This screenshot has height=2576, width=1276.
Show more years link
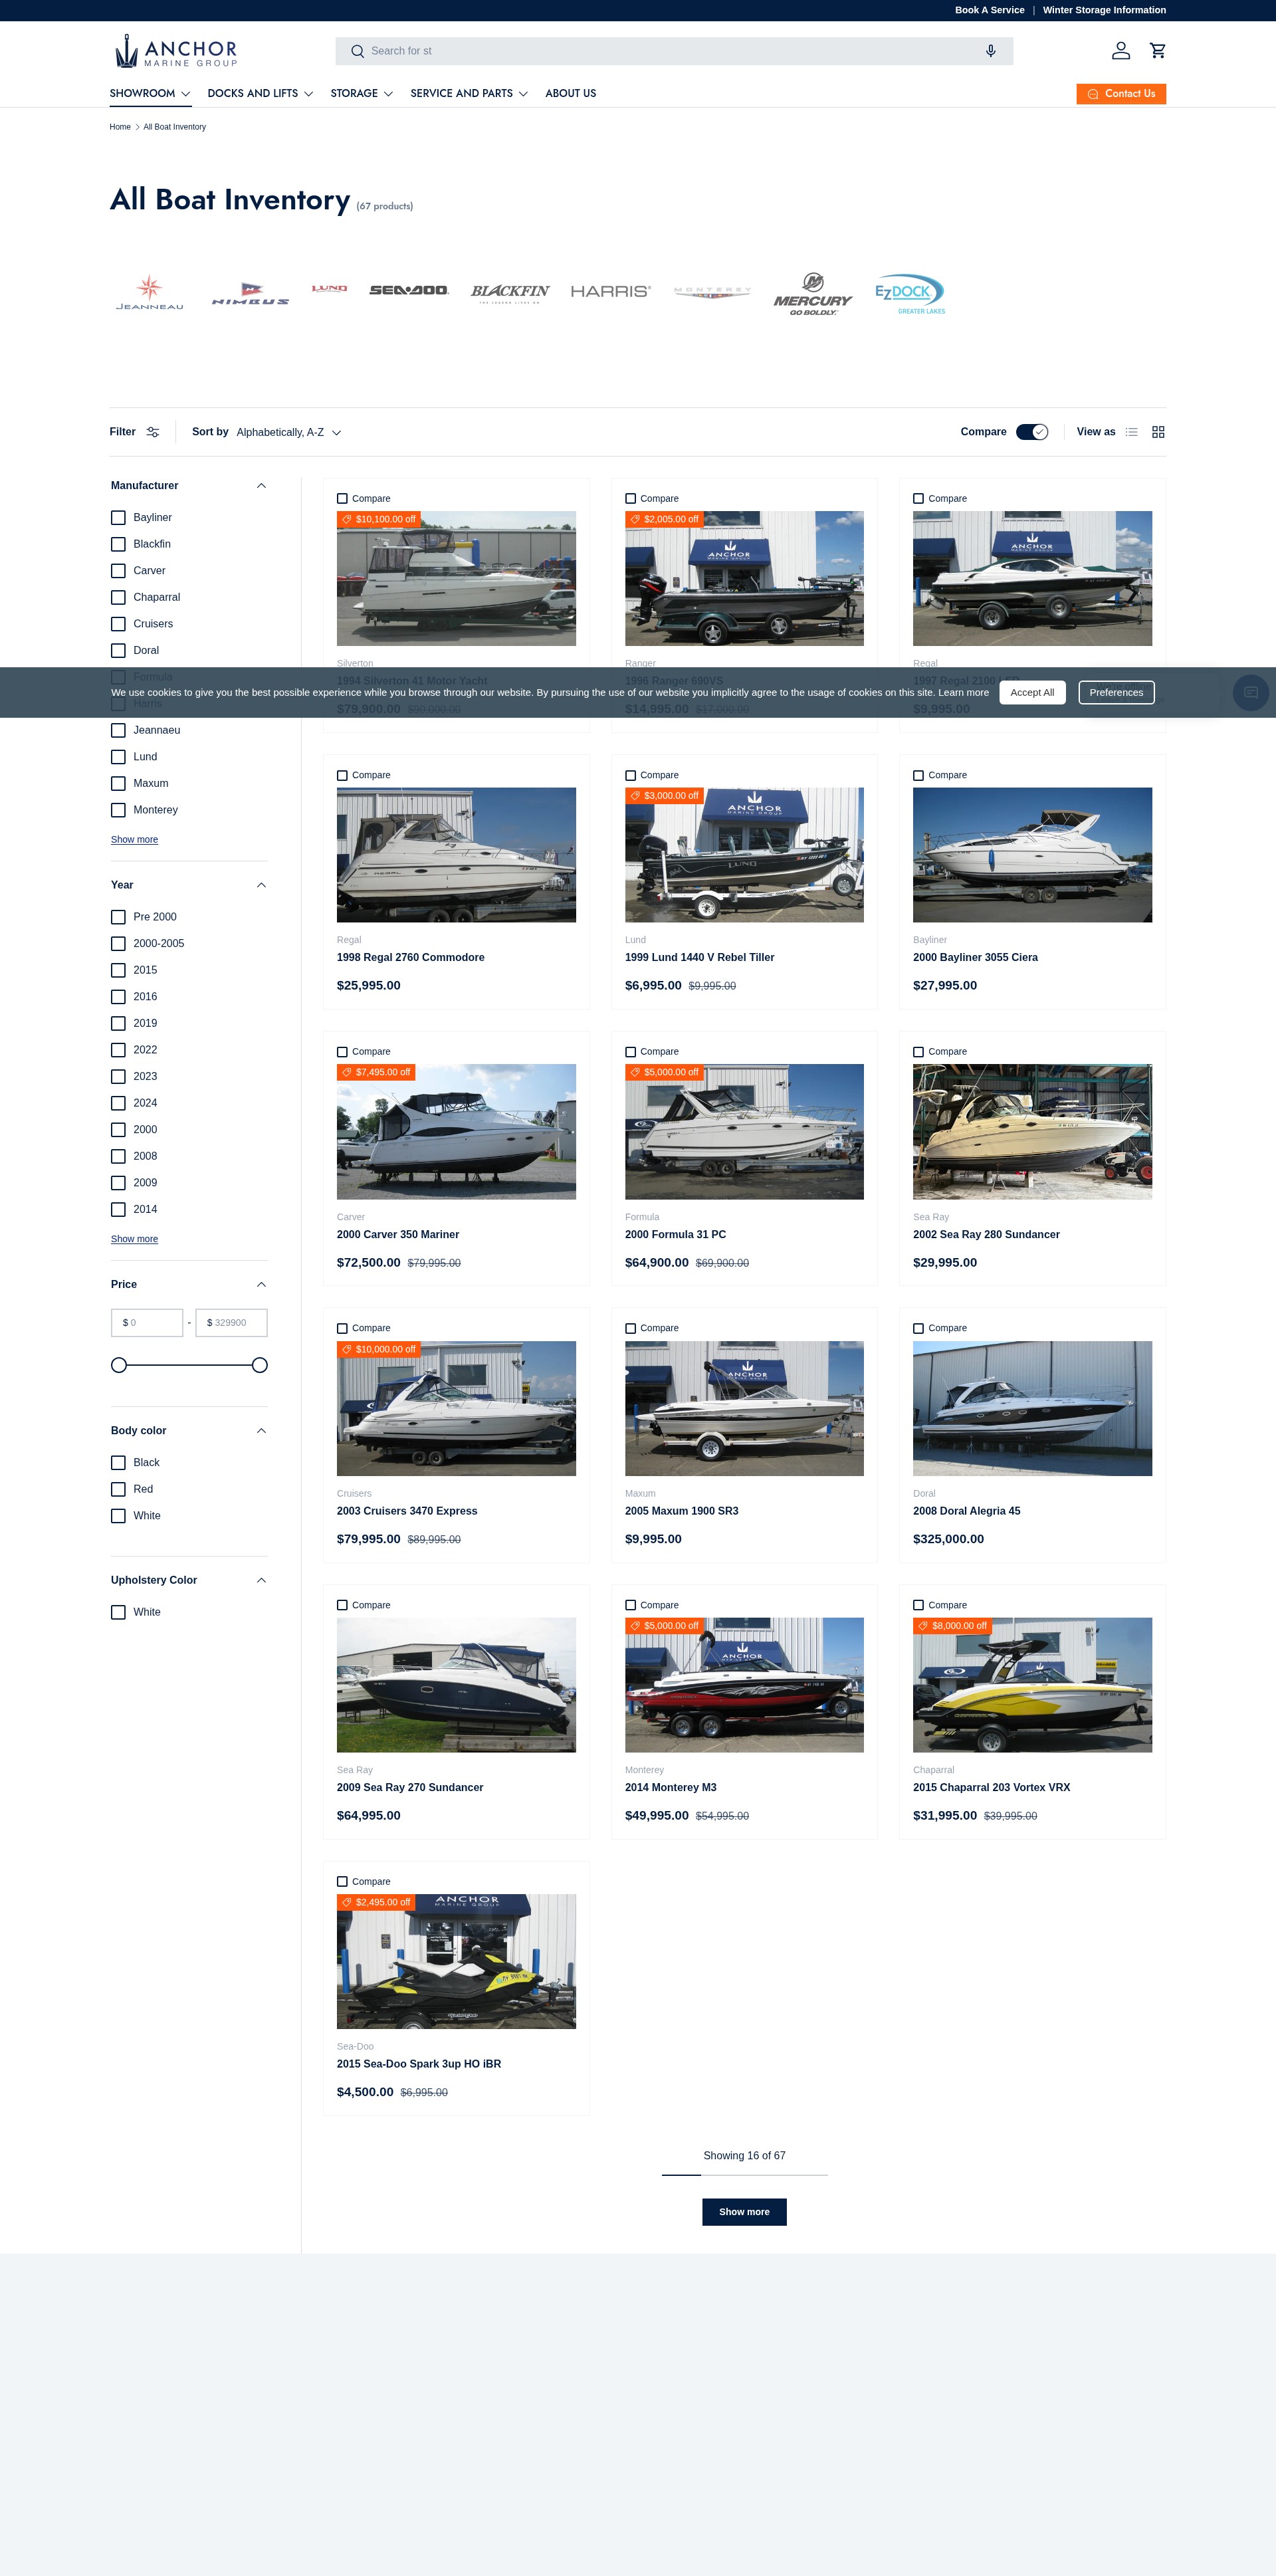coord(134,1239)
